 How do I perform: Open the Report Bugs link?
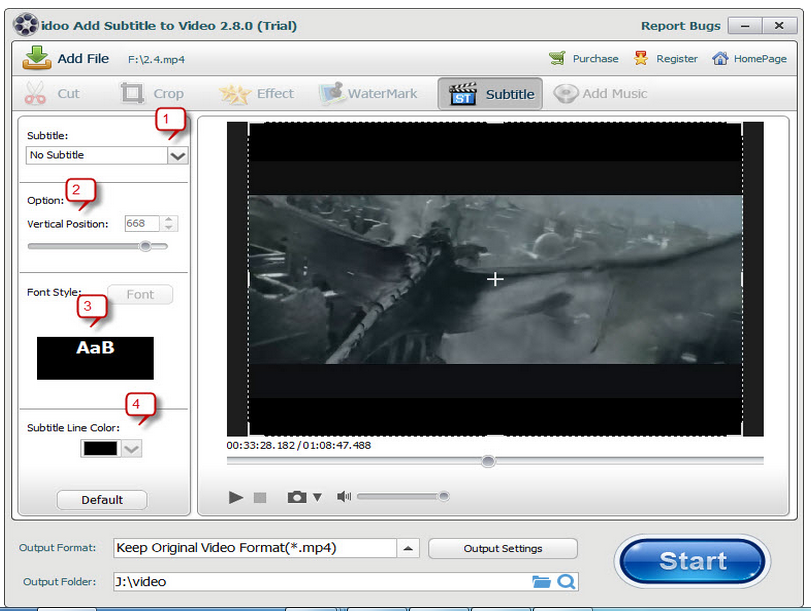pos(680,26)
